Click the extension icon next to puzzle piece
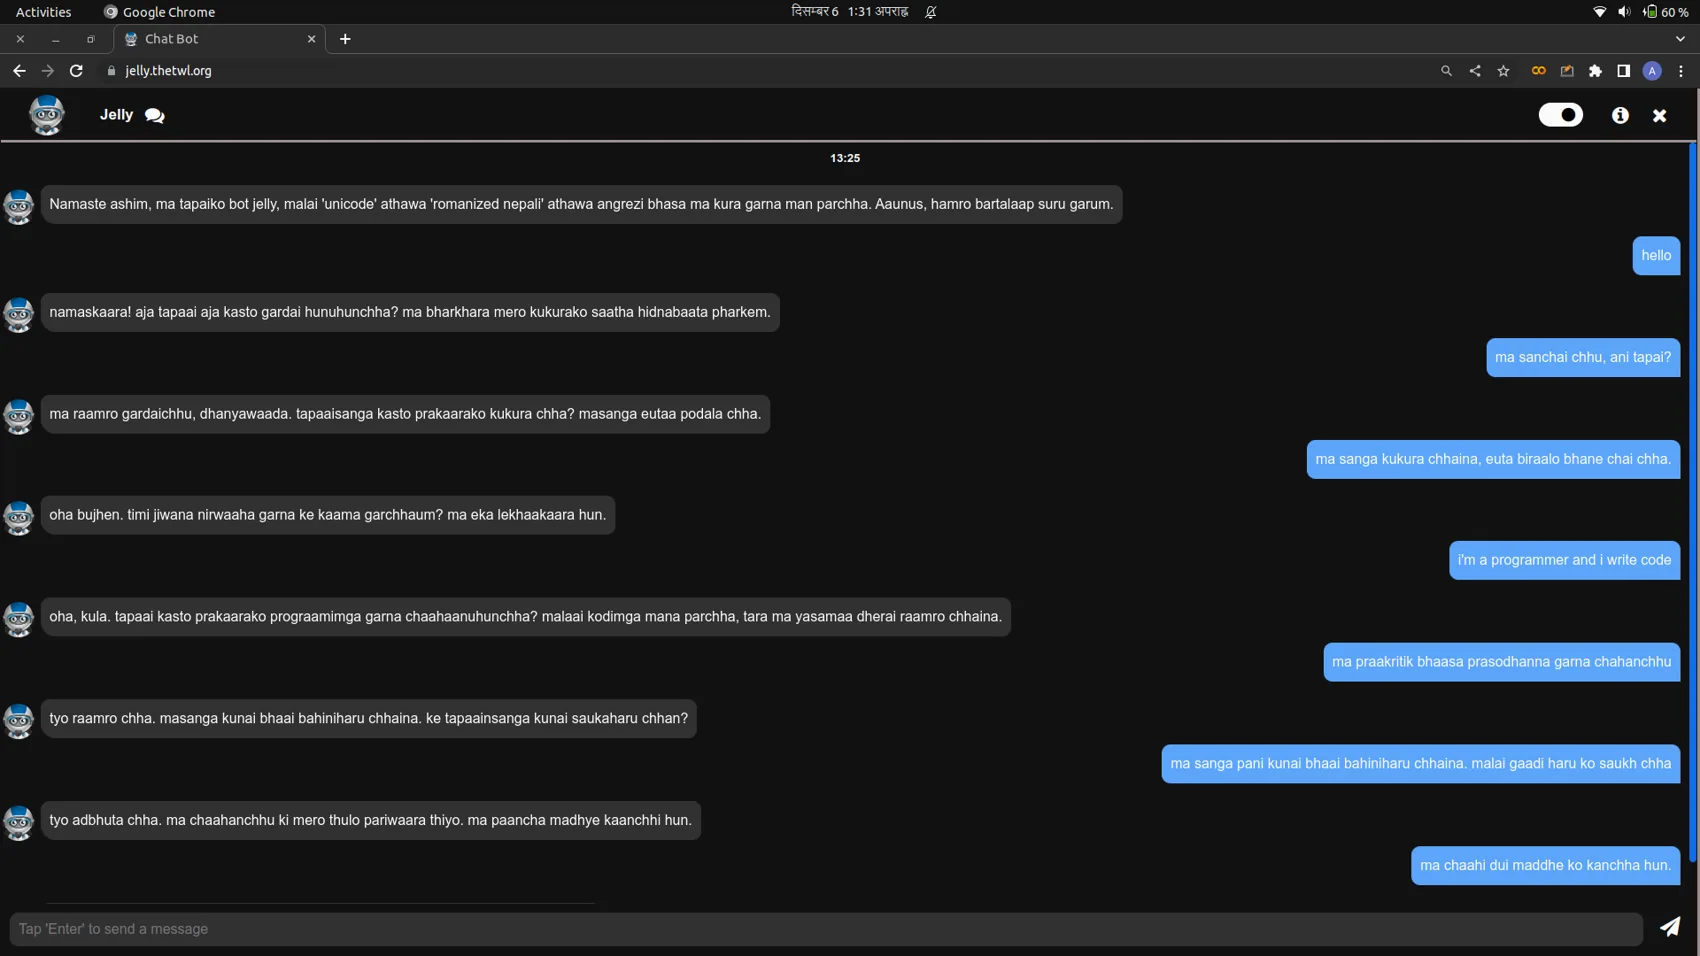The image size is (1700, 956). pos(1567,71)
